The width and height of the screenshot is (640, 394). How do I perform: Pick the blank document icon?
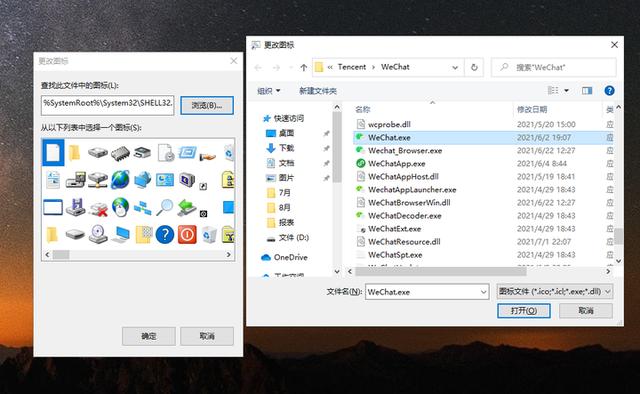tap(53, 152)
